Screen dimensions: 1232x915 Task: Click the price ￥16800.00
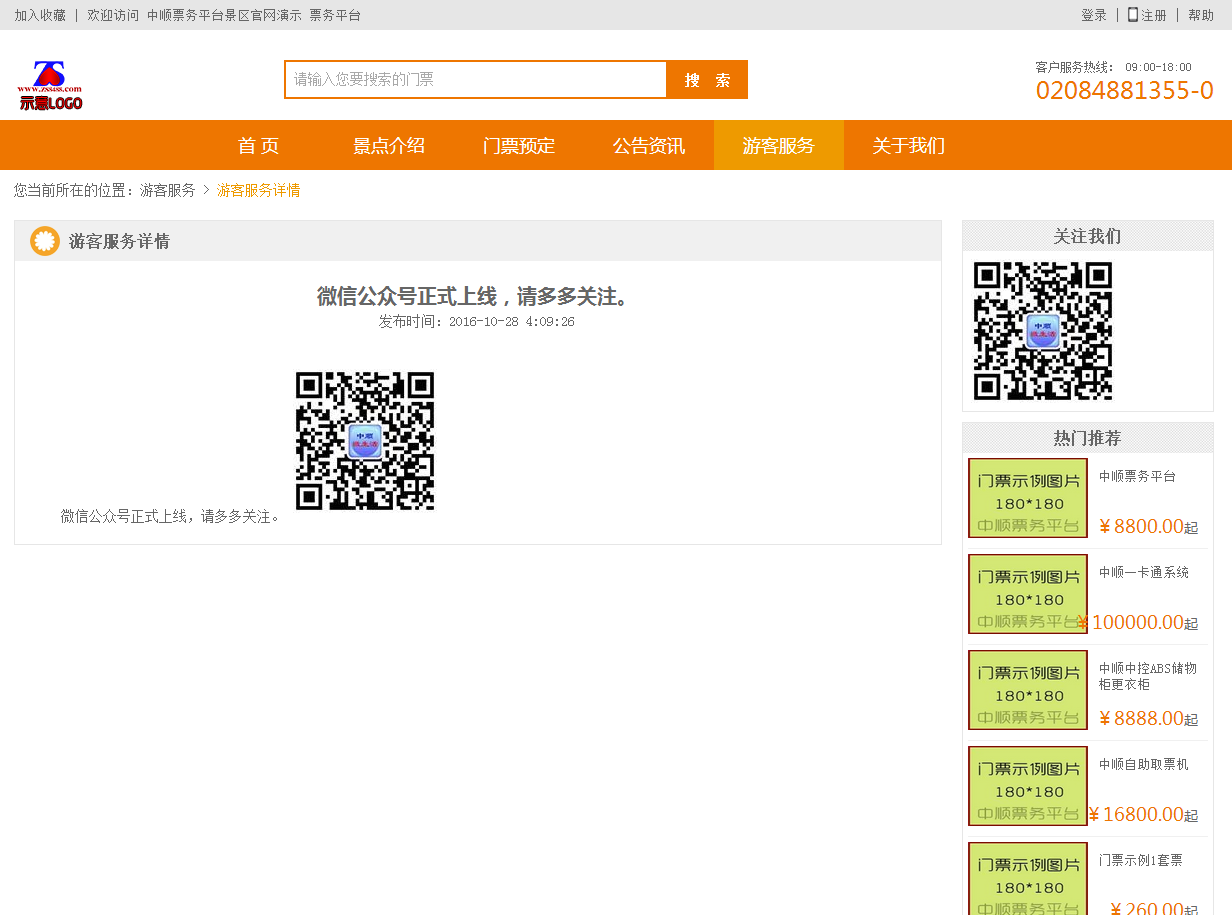1136,814
